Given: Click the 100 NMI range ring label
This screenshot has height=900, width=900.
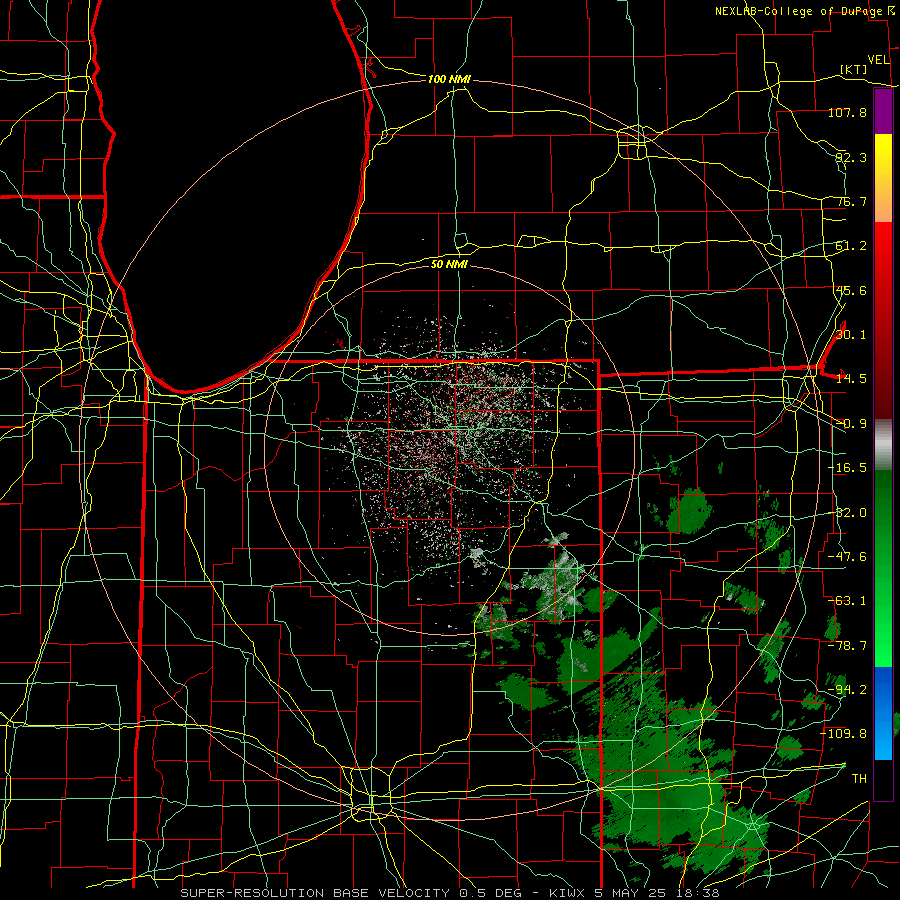Looking at the screenshot, I should coord(449,79).
